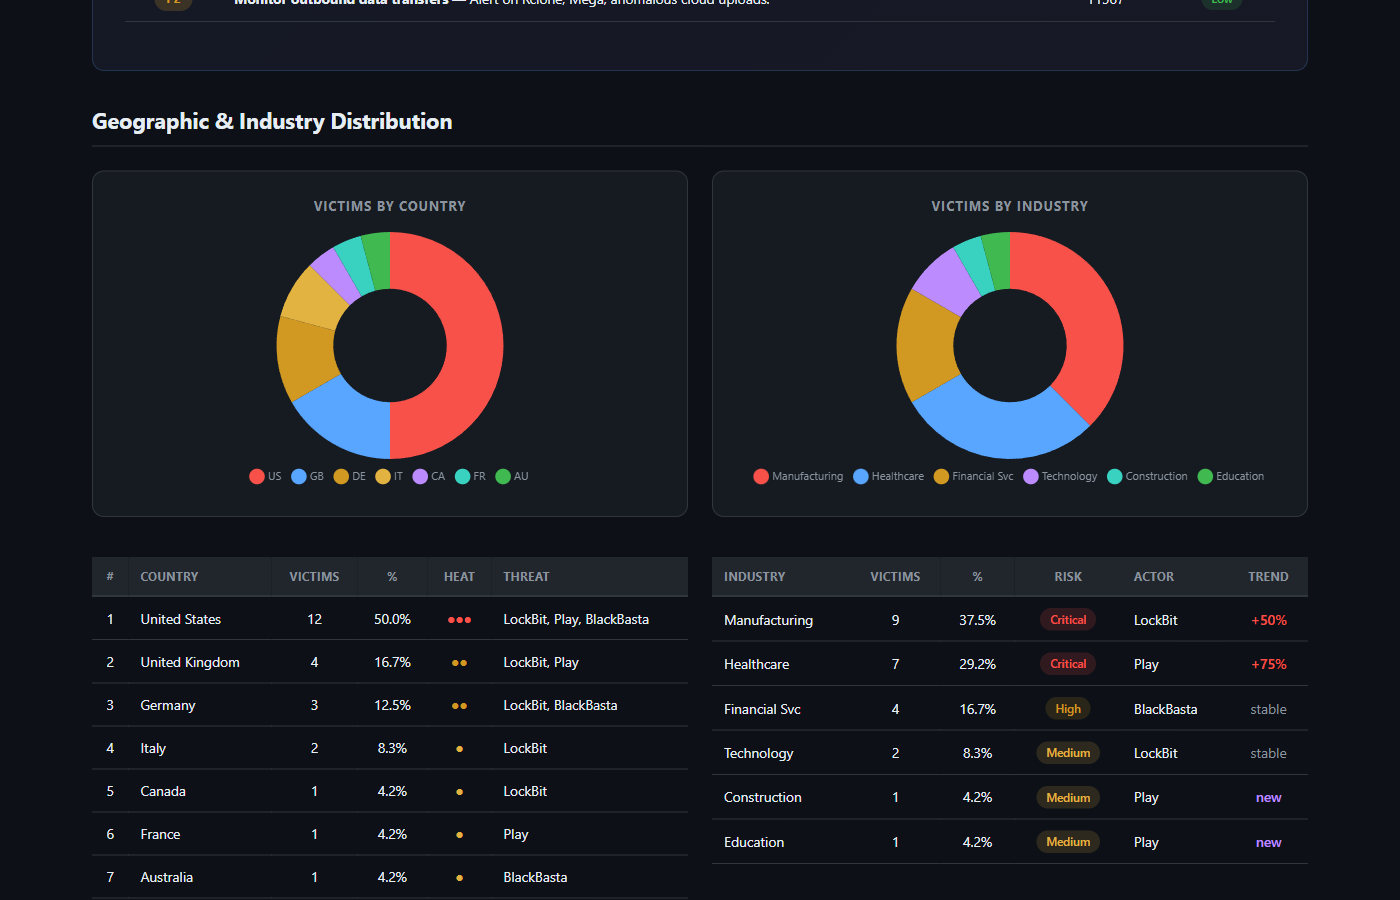The width and height of the screenshot is (1400, 900).
Task: Click the Medium risk badge in Construction row
Action: (1068, 797)
